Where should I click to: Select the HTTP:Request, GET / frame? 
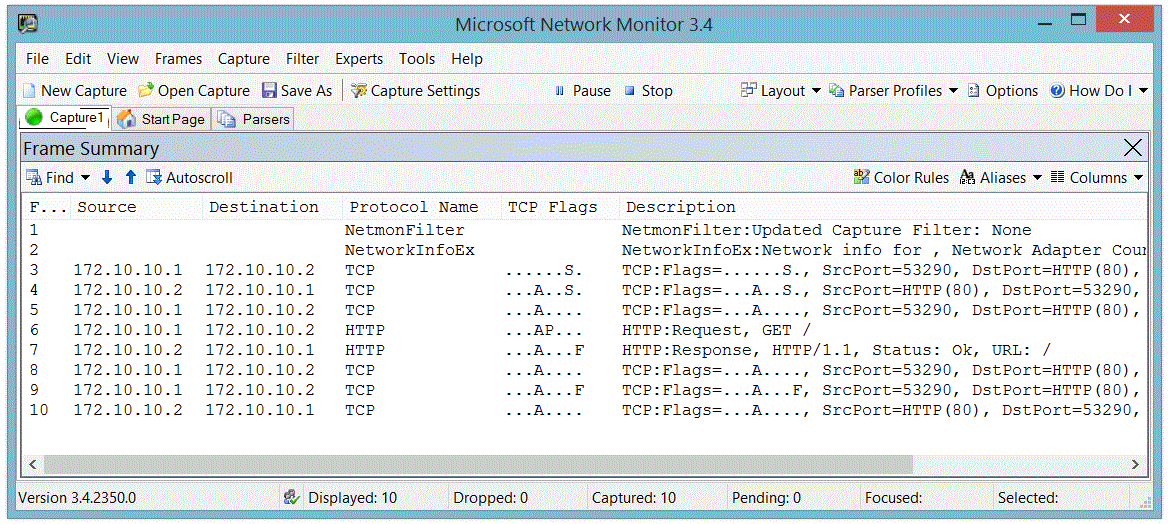pyautogui.click(x=585, y=330)
